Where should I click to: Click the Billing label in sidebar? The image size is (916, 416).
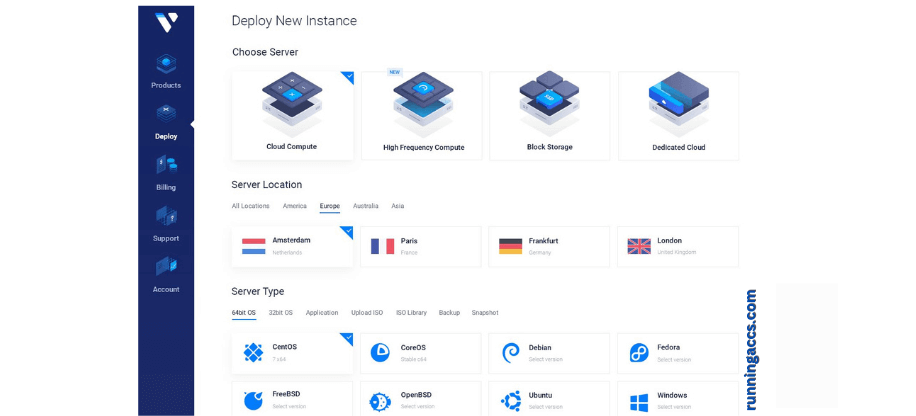pyautogui.click(x=166, y=188)
